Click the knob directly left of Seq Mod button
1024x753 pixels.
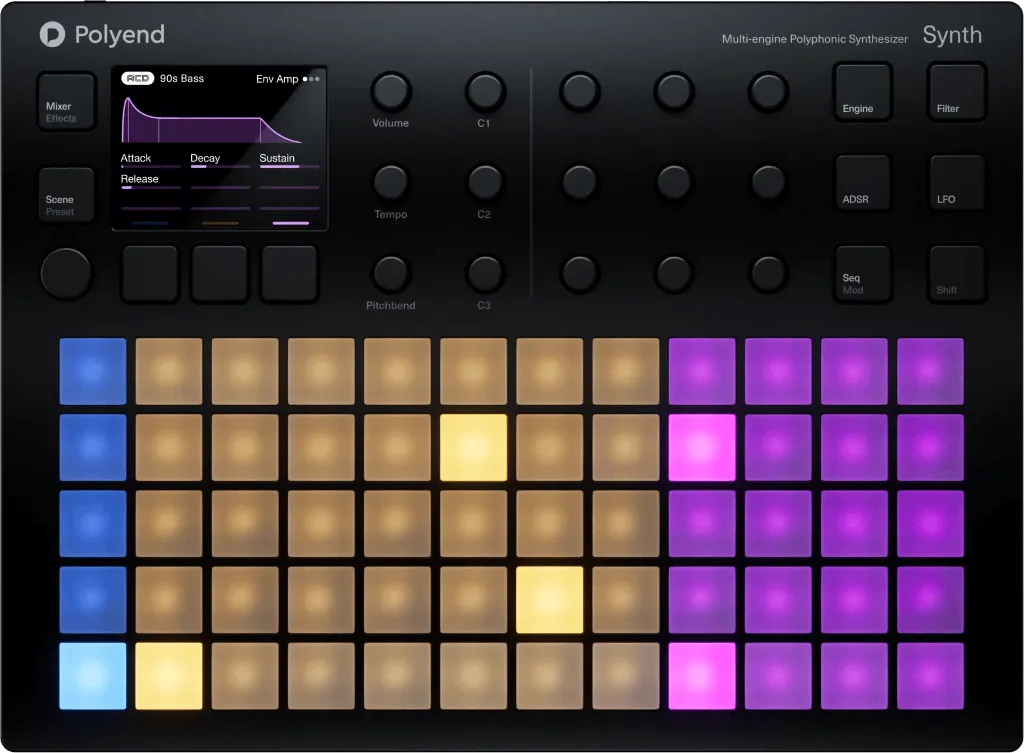coord(768,273)
